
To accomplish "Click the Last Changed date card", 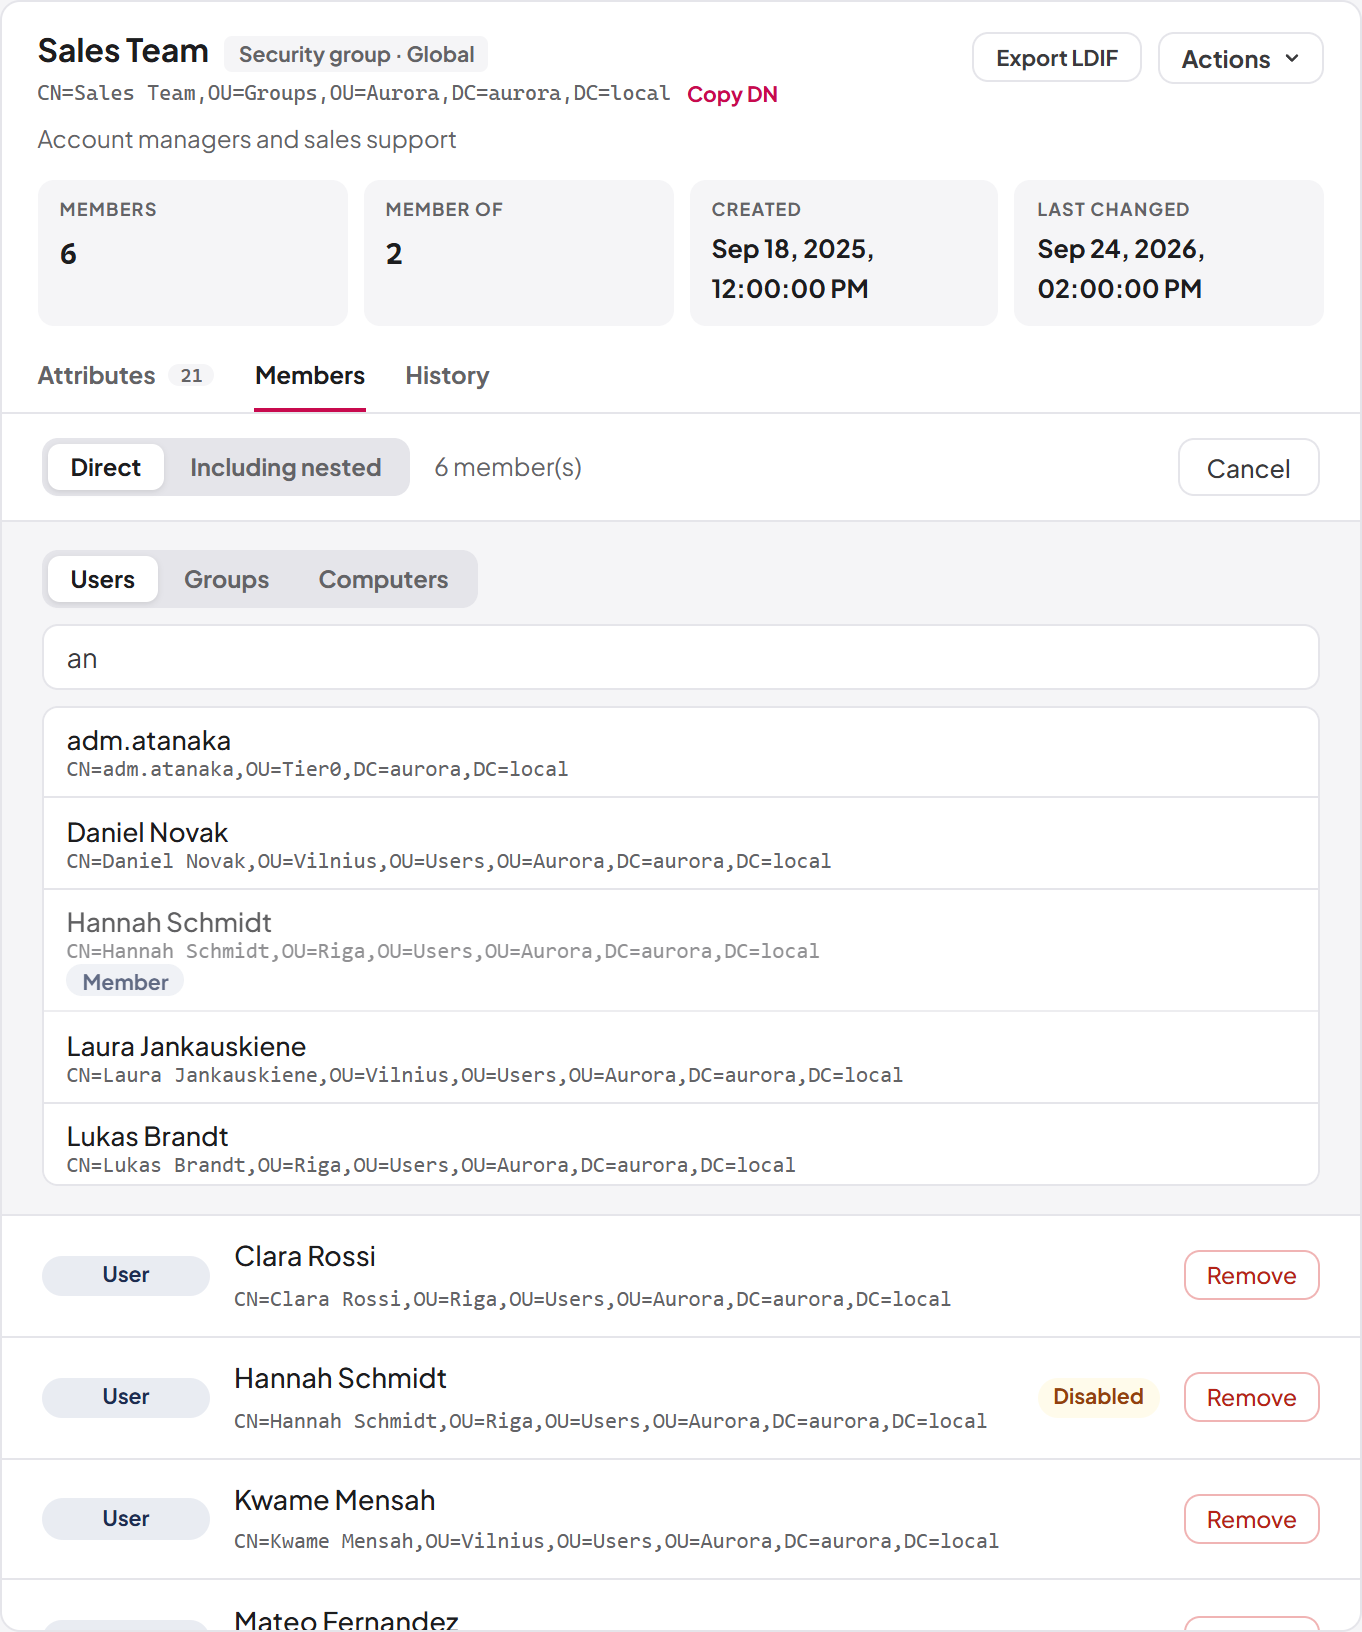I will coord(1169,253).
